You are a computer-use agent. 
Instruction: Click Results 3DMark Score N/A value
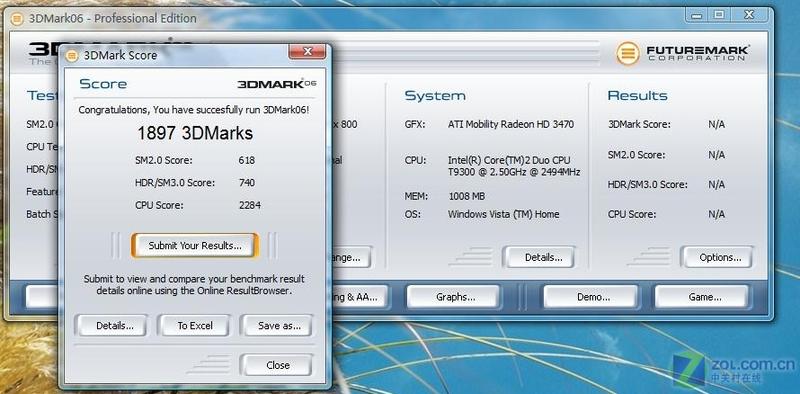click(716, 125)
